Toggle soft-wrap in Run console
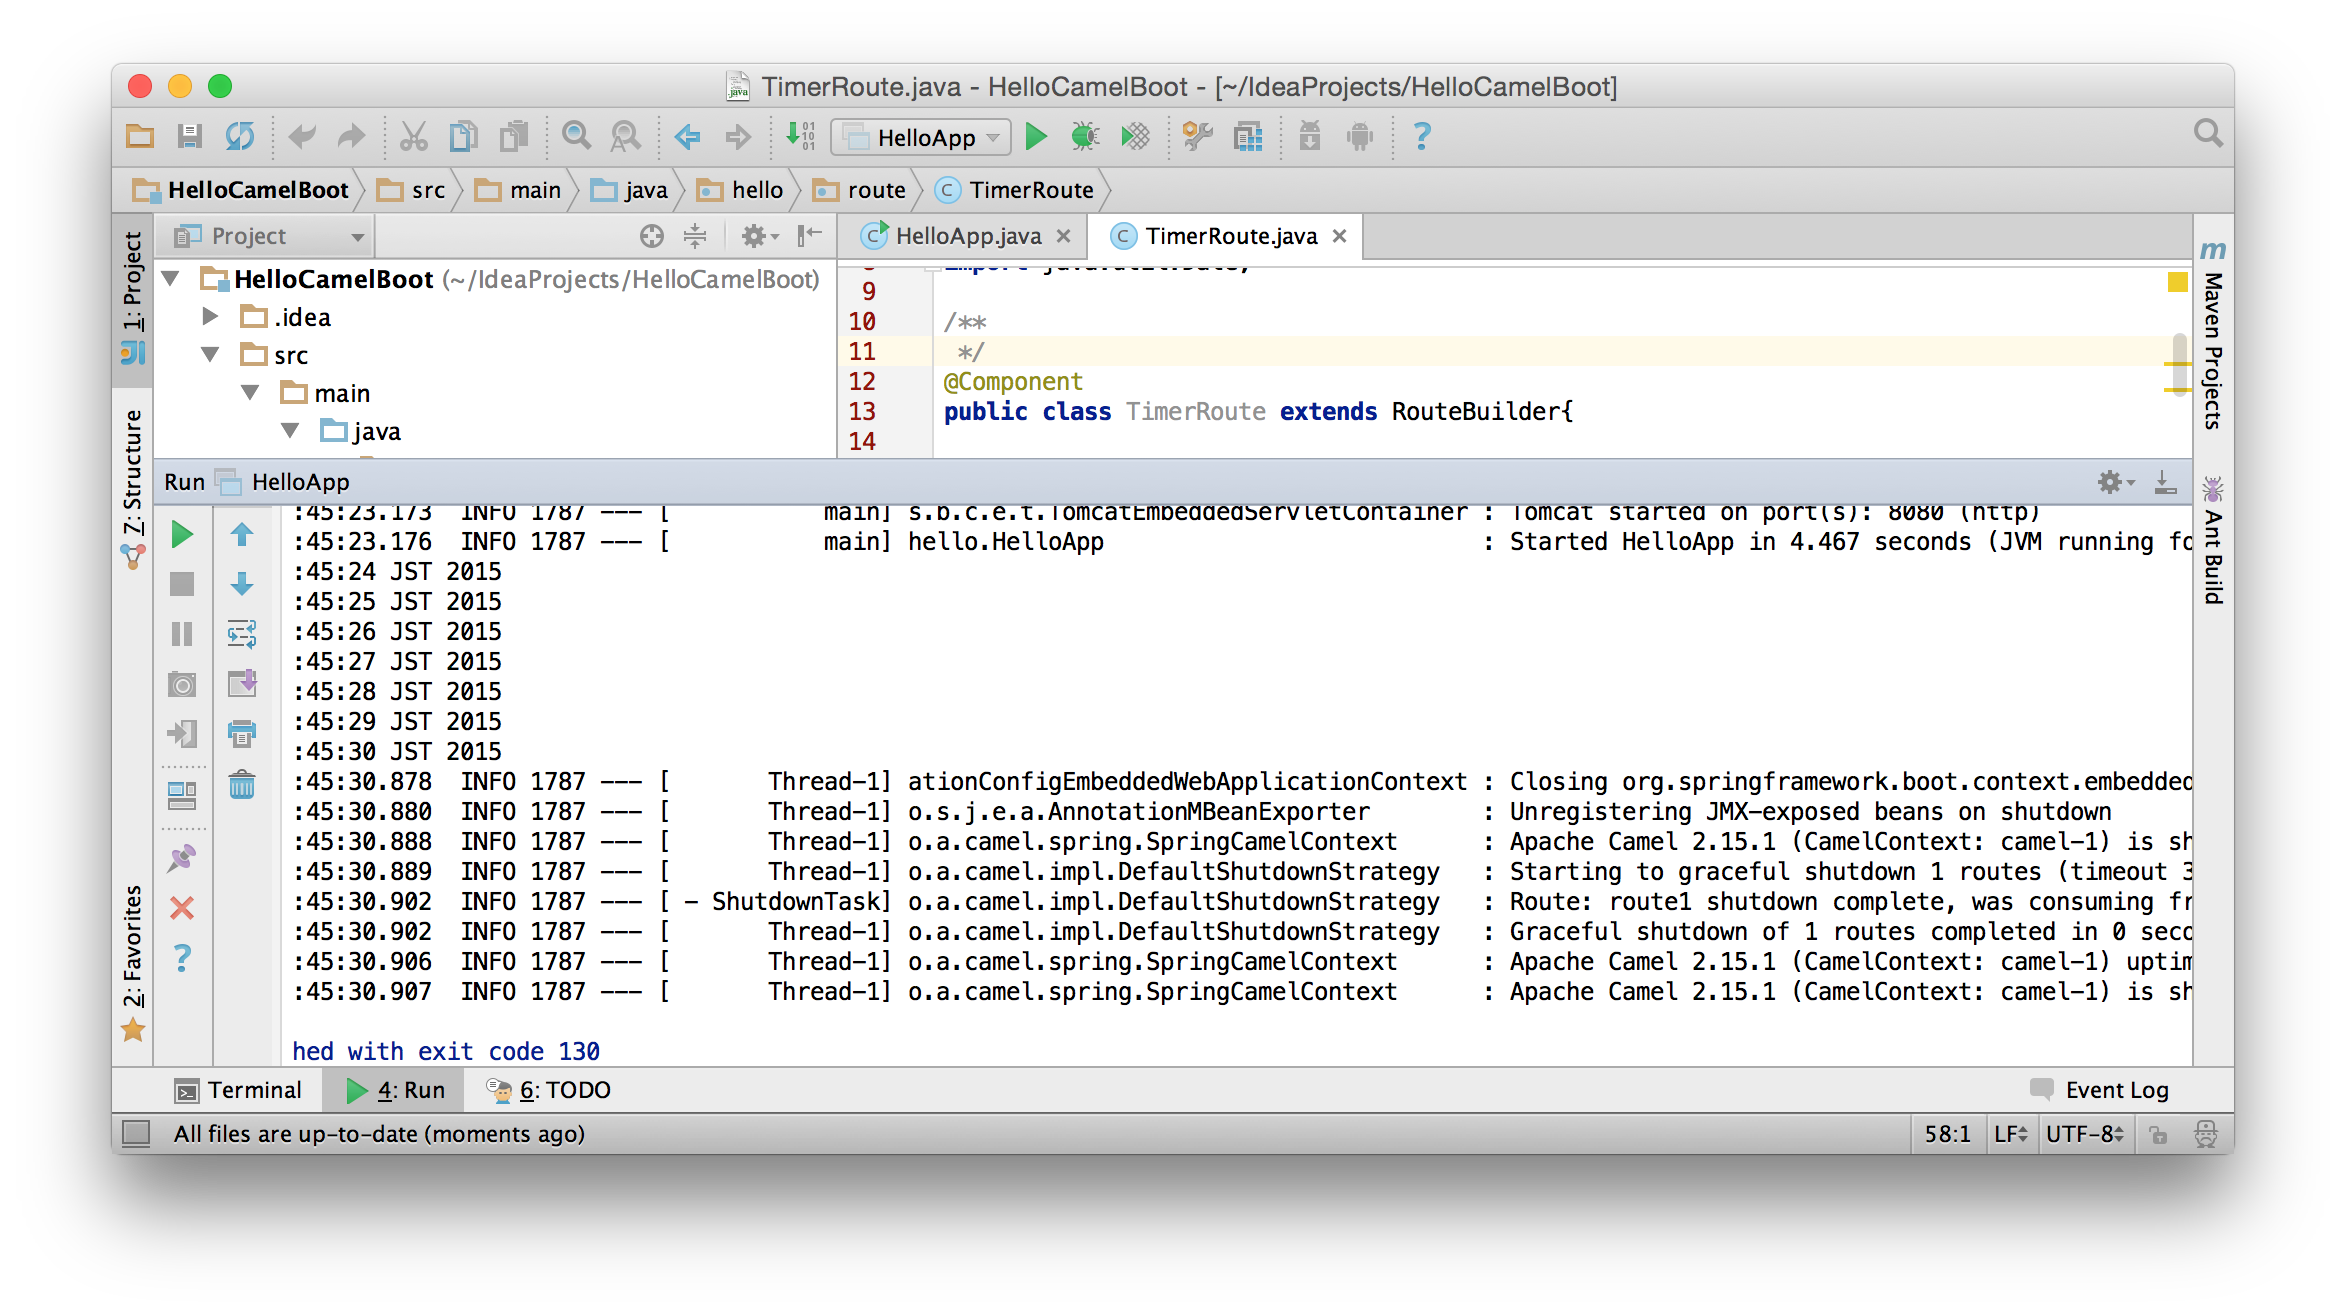This screenshot has height=1314, width=2346. point(242,634)
